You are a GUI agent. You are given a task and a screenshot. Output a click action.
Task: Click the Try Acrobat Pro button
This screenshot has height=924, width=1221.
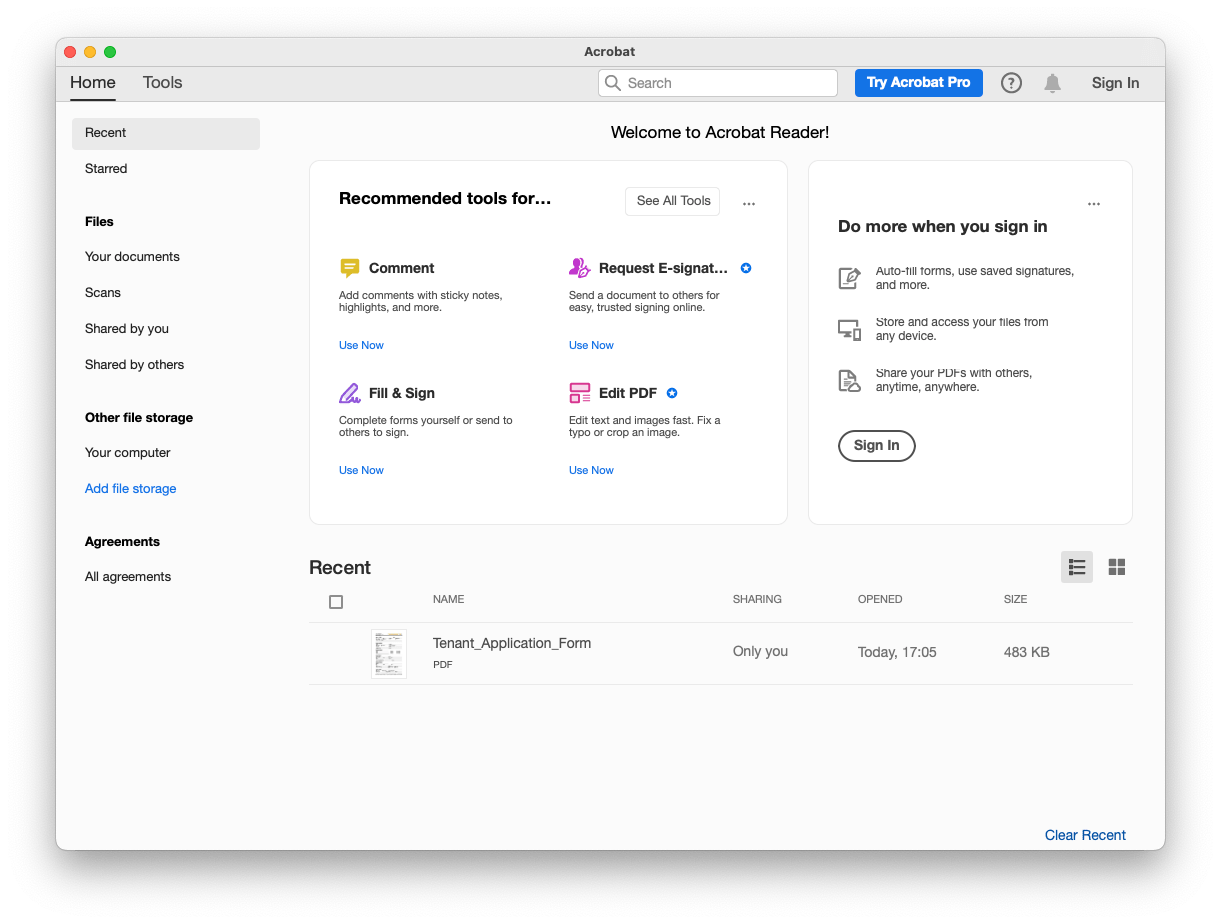point(919,83)
